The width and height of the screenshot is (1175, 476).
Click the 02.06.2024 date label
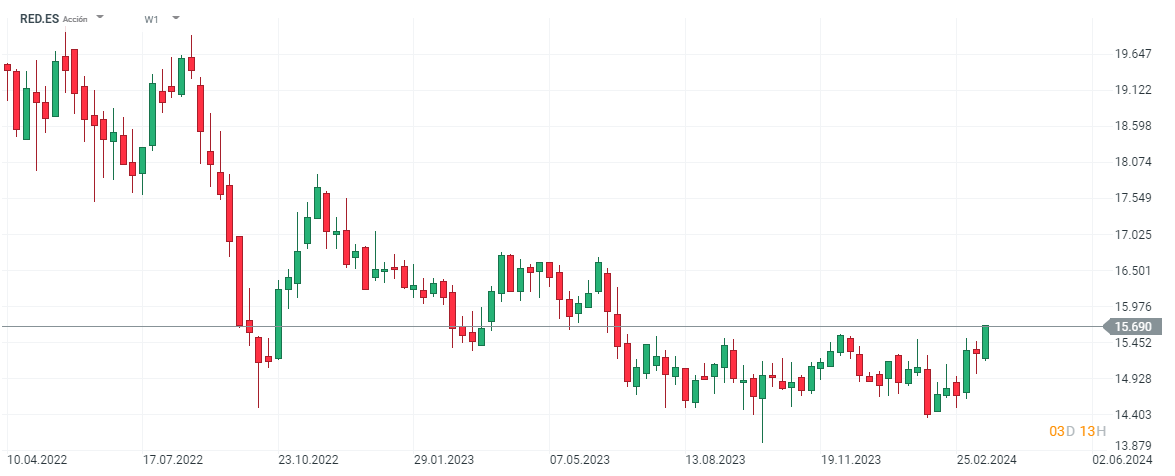[x=1121, y=460]
